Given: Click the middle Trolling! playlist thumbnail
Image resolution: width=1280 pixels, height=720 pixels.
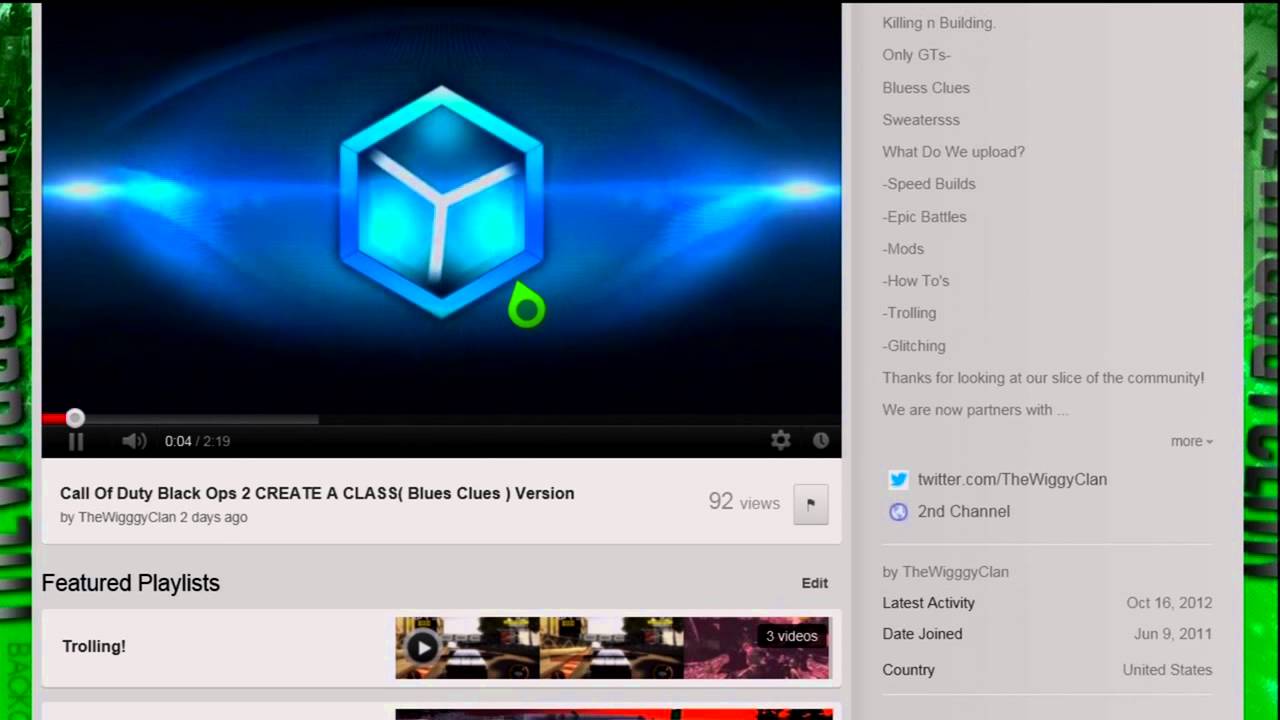Looking at the screenshot, I should [x=612, y=648].
